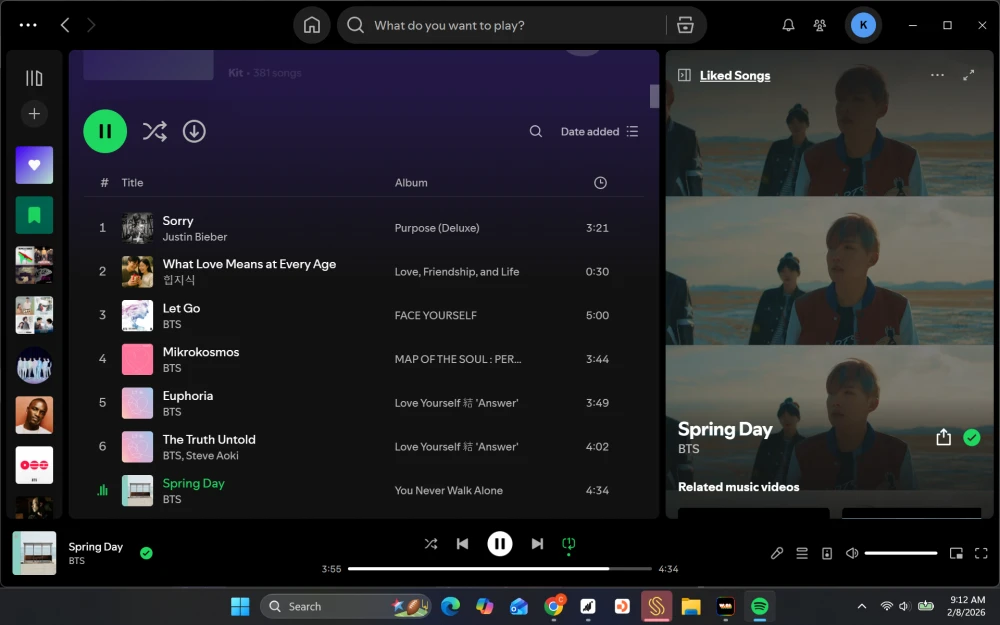Download the Liked Songs playlist

pyautogui.click(x=194, y=131)
